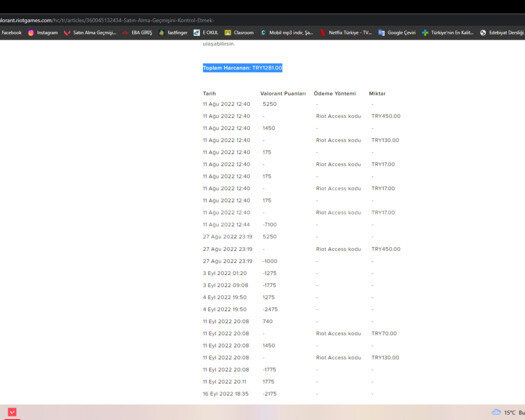This screenshot has width=525, height=420.
Task: Click the 16 Eyl 2022 18:35 date
Action: (x=226, y=394)
